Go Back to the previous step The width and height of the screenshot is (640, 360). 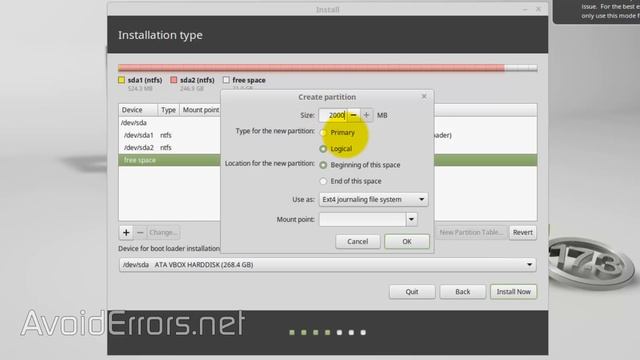point(462,292)
